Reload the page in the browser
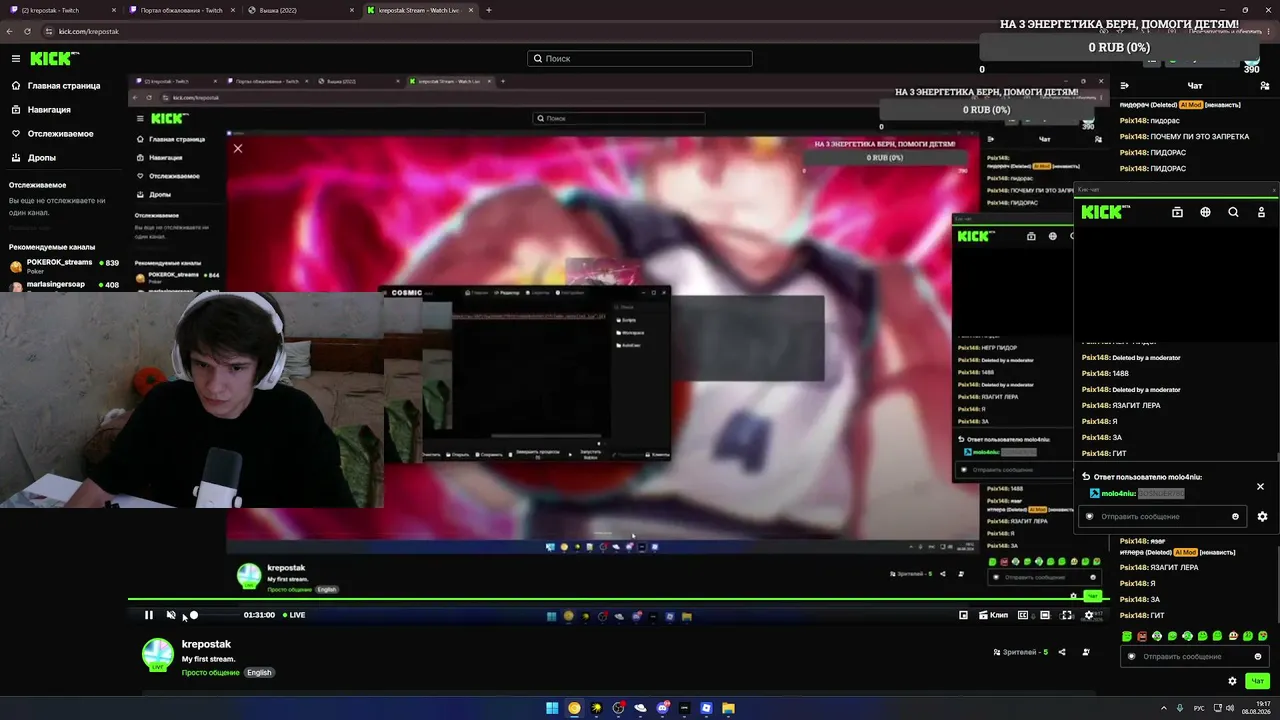 point(27,32)
